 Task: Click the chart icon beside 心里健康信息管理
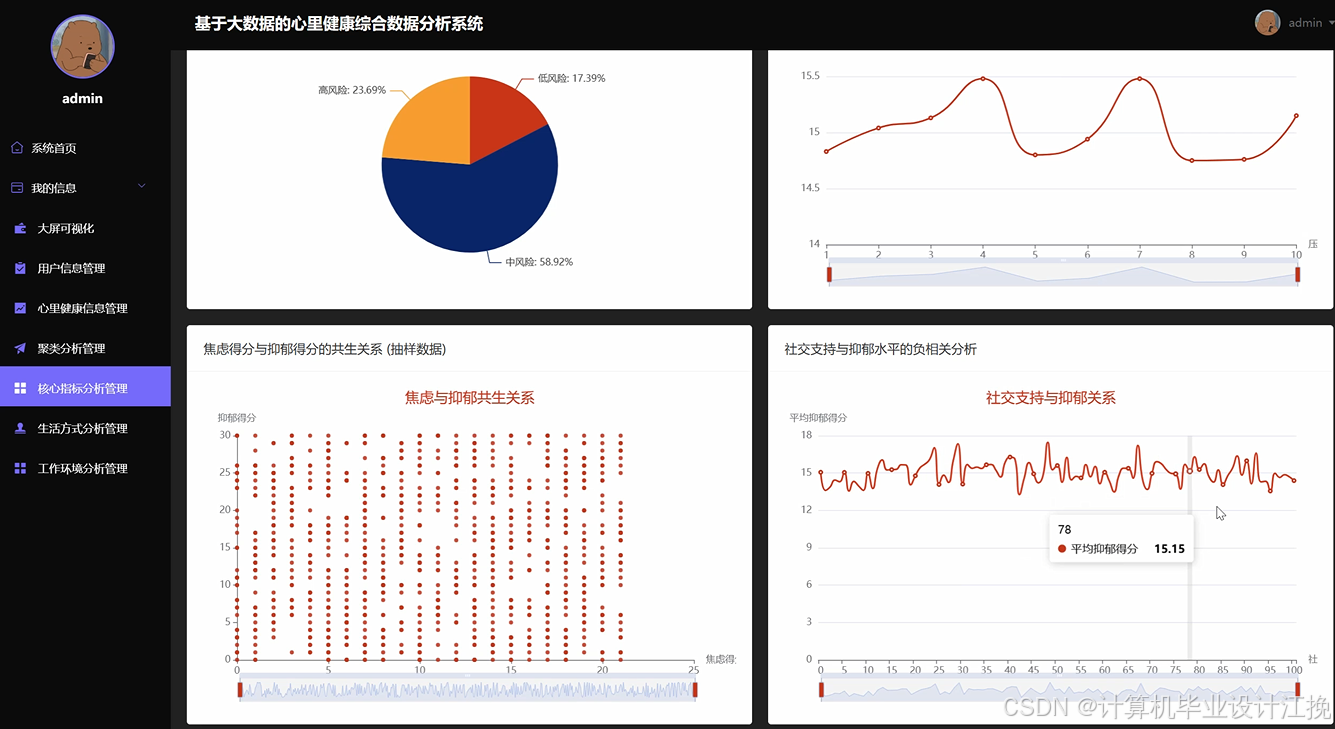20,308
